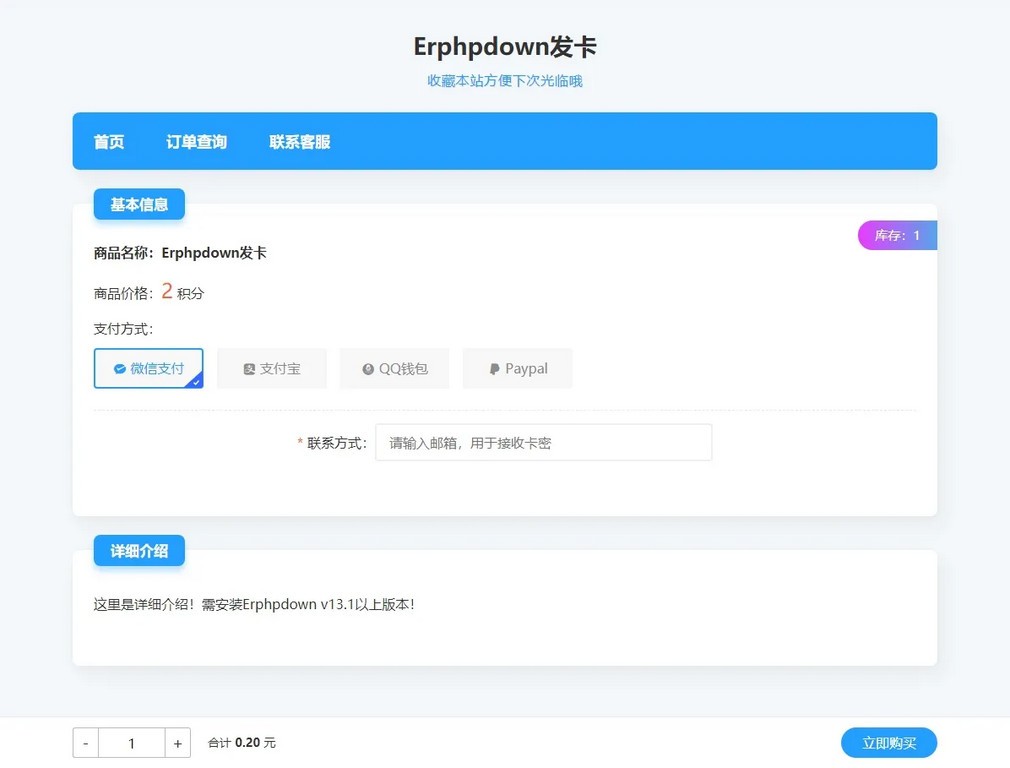Open the 订单查询 navigation item
Viewport: 1010px width, 768px height.
[196, 142]
